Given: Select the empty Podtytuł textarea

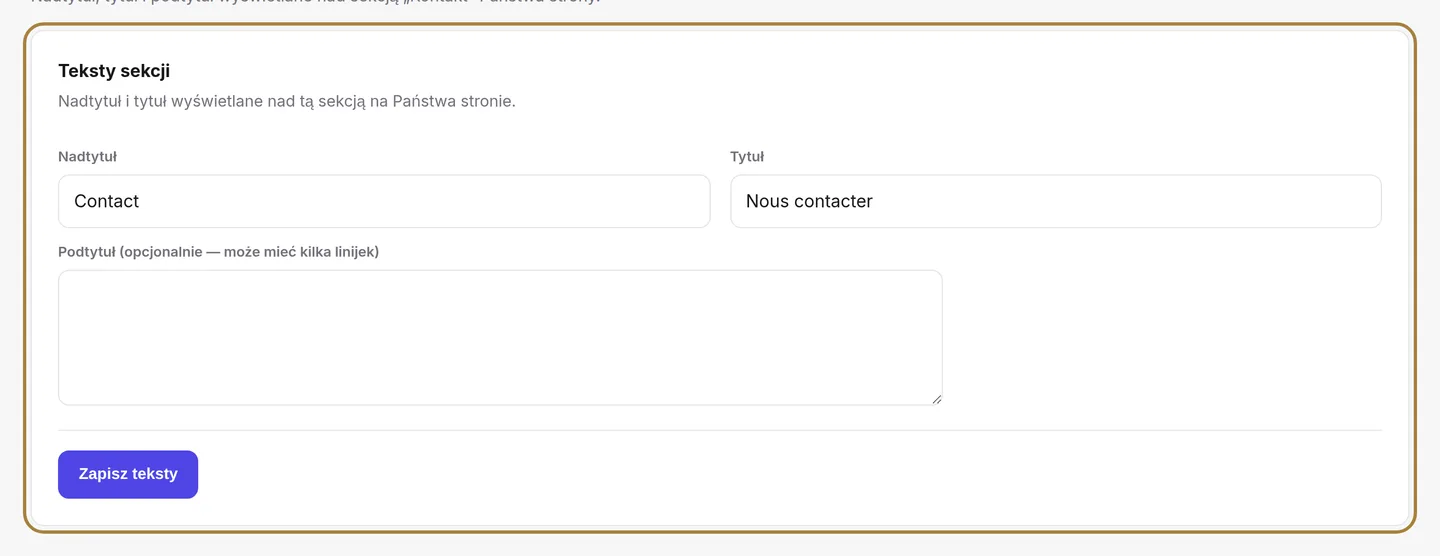Looking at the screenshot, I should pos(500,337).
